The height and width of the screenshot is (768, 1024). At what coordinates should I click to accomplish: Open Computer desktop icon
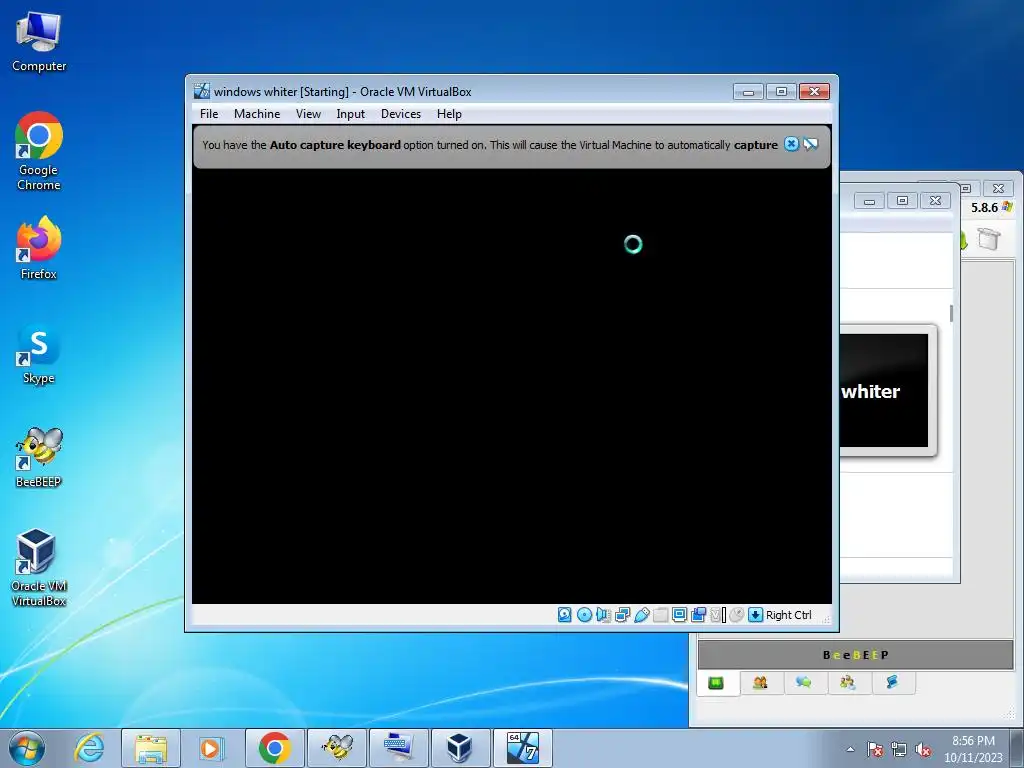[39, 42]
